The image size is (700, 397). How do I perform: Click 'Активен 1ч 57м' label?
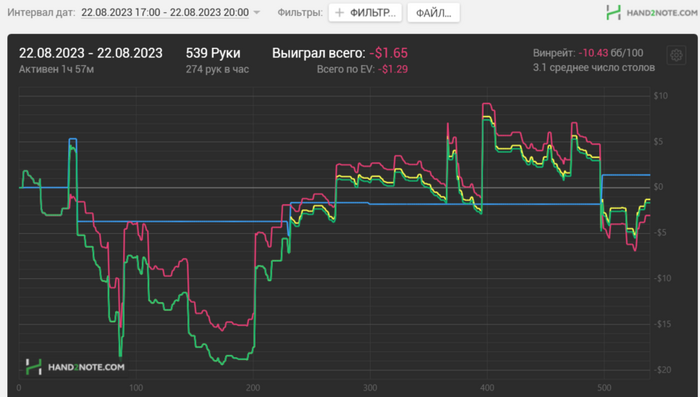pos(56,69)
